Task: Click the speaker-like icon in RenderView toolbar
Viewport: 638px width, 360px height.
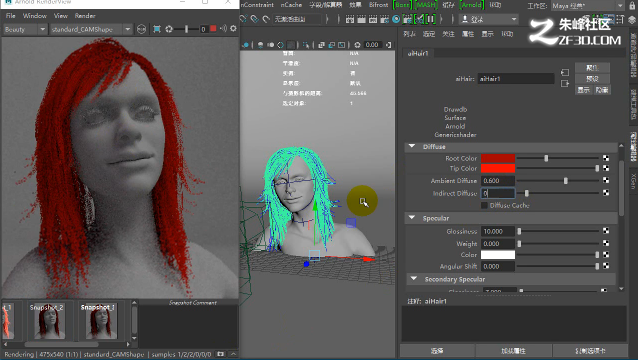Action: (223, 28)
